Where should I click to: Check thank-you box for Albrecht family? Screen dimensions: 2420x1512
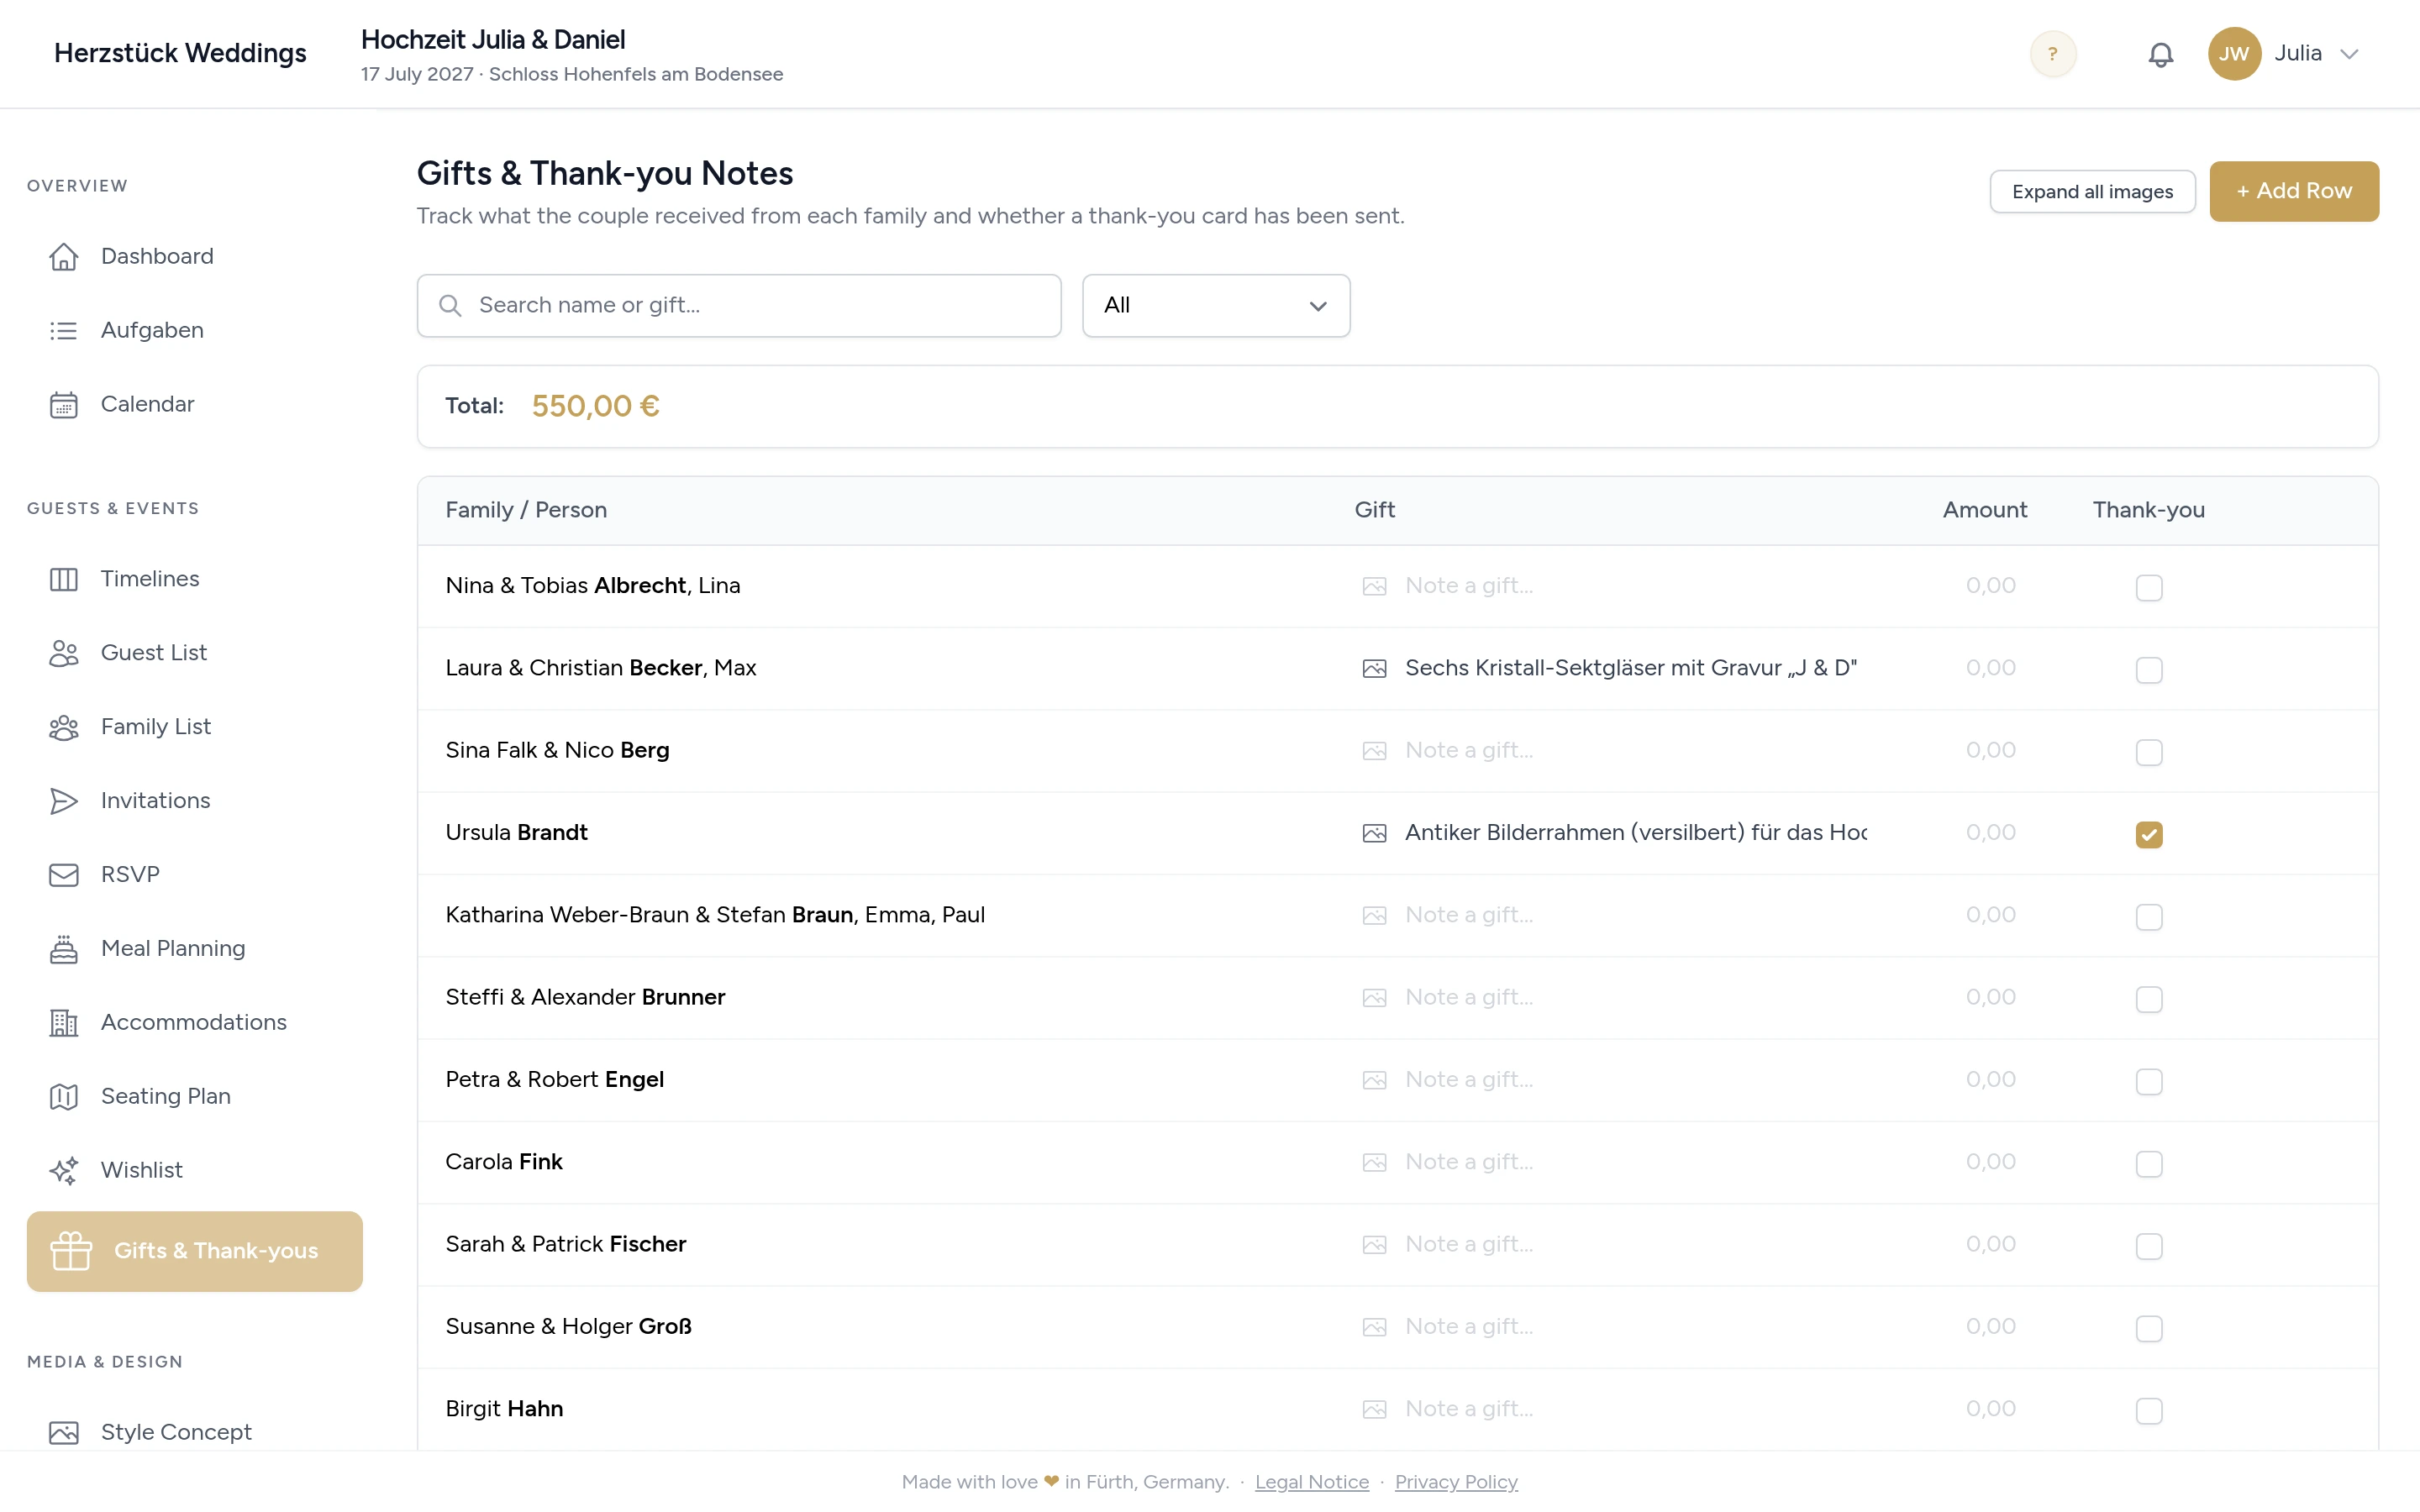[x=2149, y=587]
